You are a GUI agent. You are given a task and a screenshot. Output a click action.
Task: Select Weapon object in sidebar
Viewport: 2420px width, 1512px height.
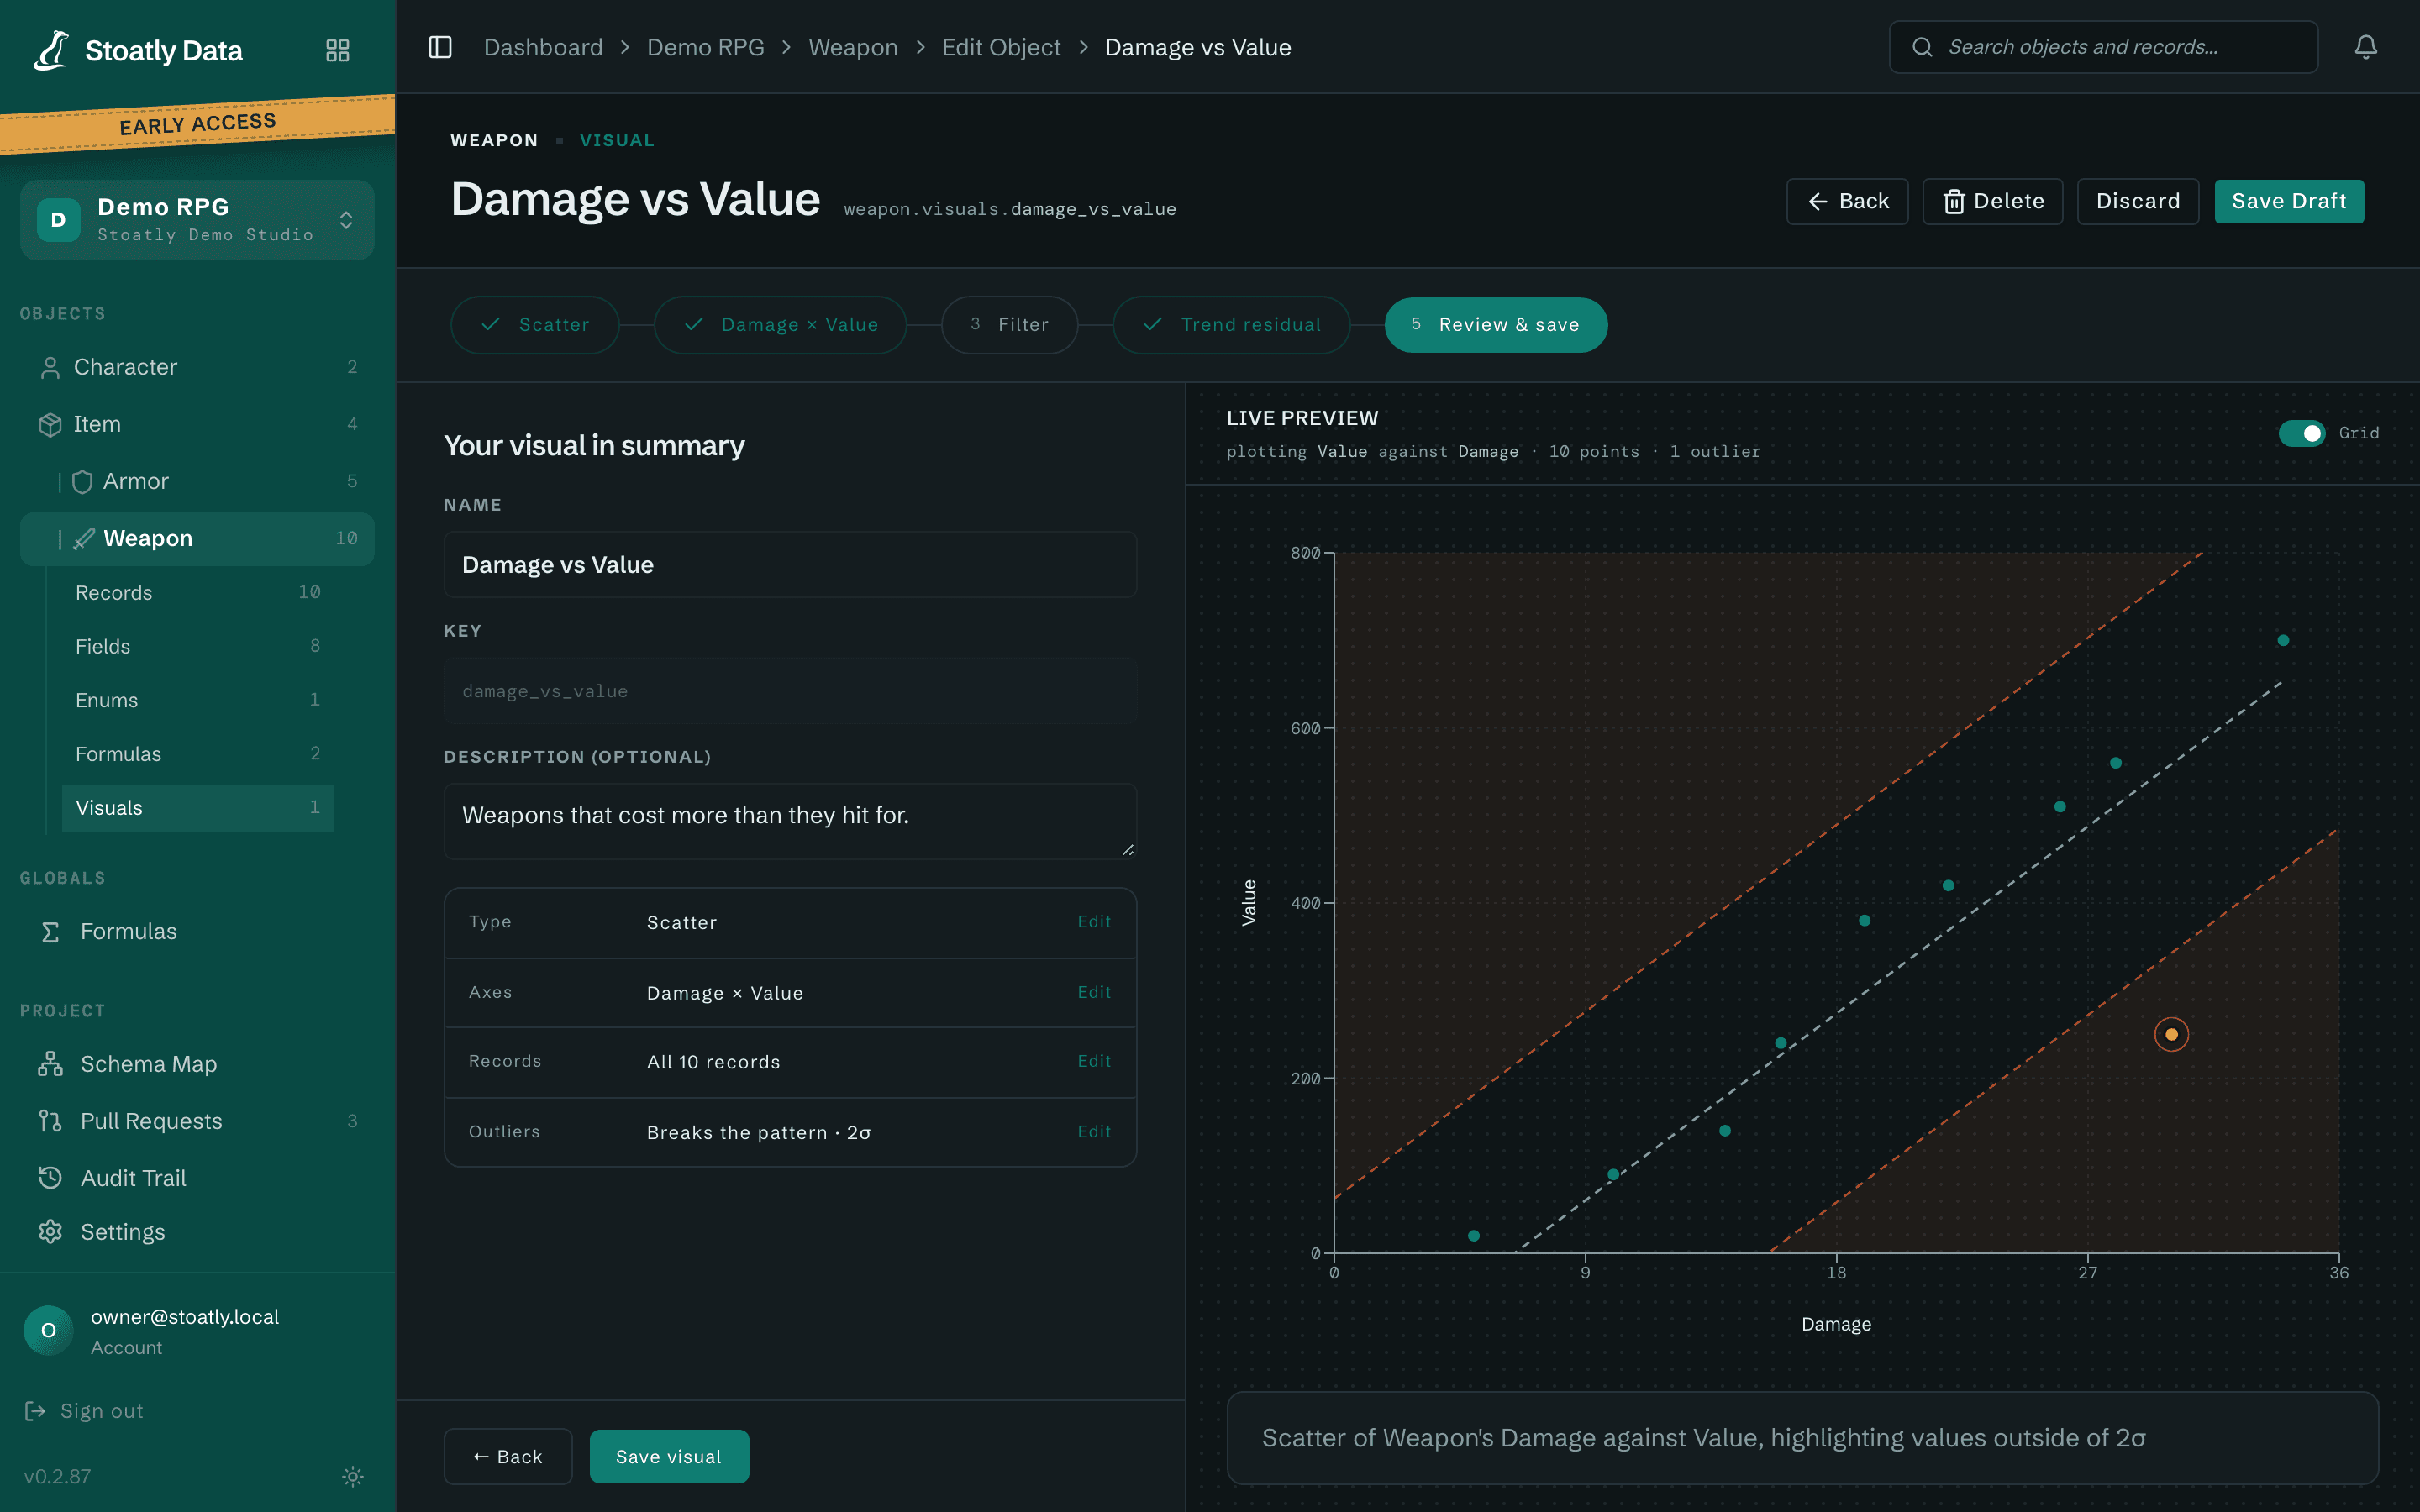coord(197,539)
